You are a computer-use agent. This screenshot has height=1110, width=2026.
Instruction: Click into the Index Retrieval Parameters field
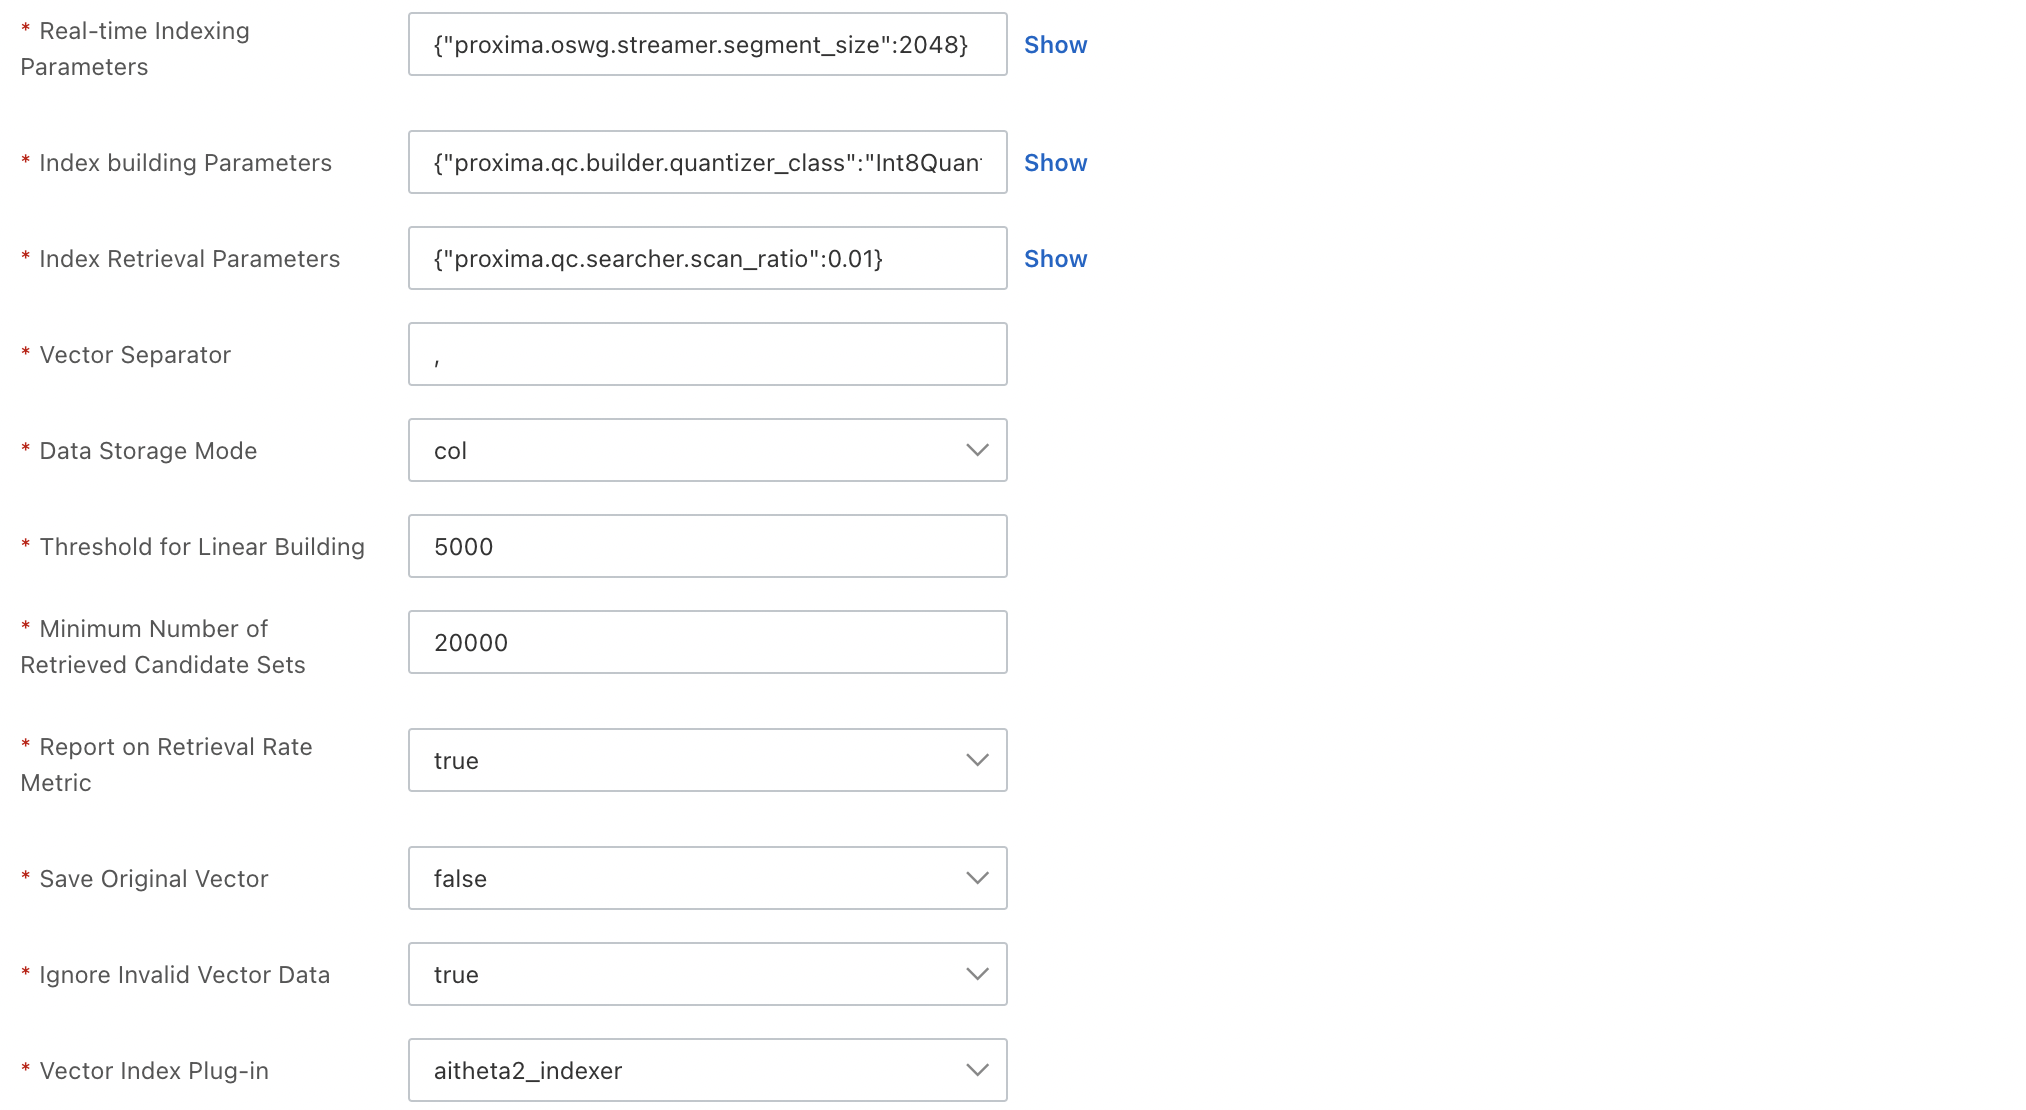707,259
